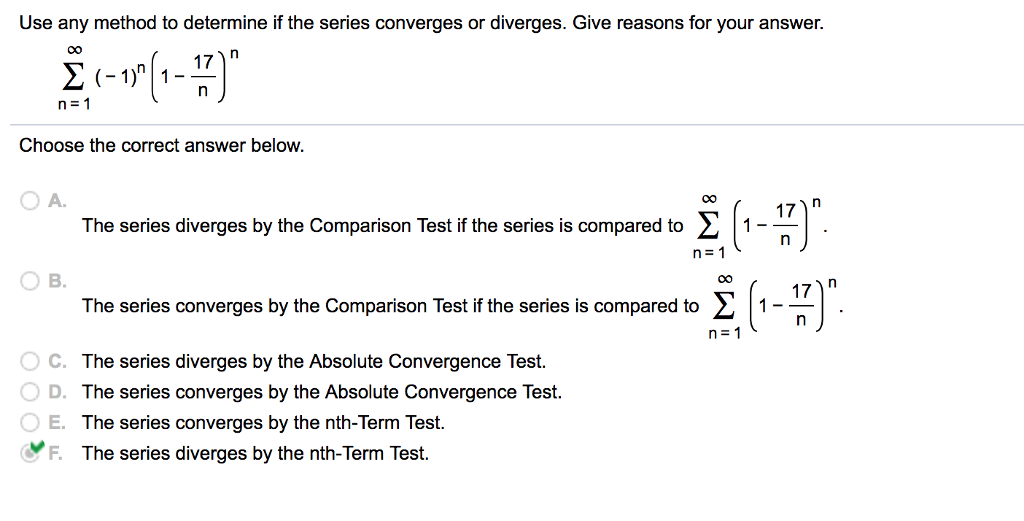Choose the option D radio button
This screenshot has height=521, width=1024.
tap(29, 392)
